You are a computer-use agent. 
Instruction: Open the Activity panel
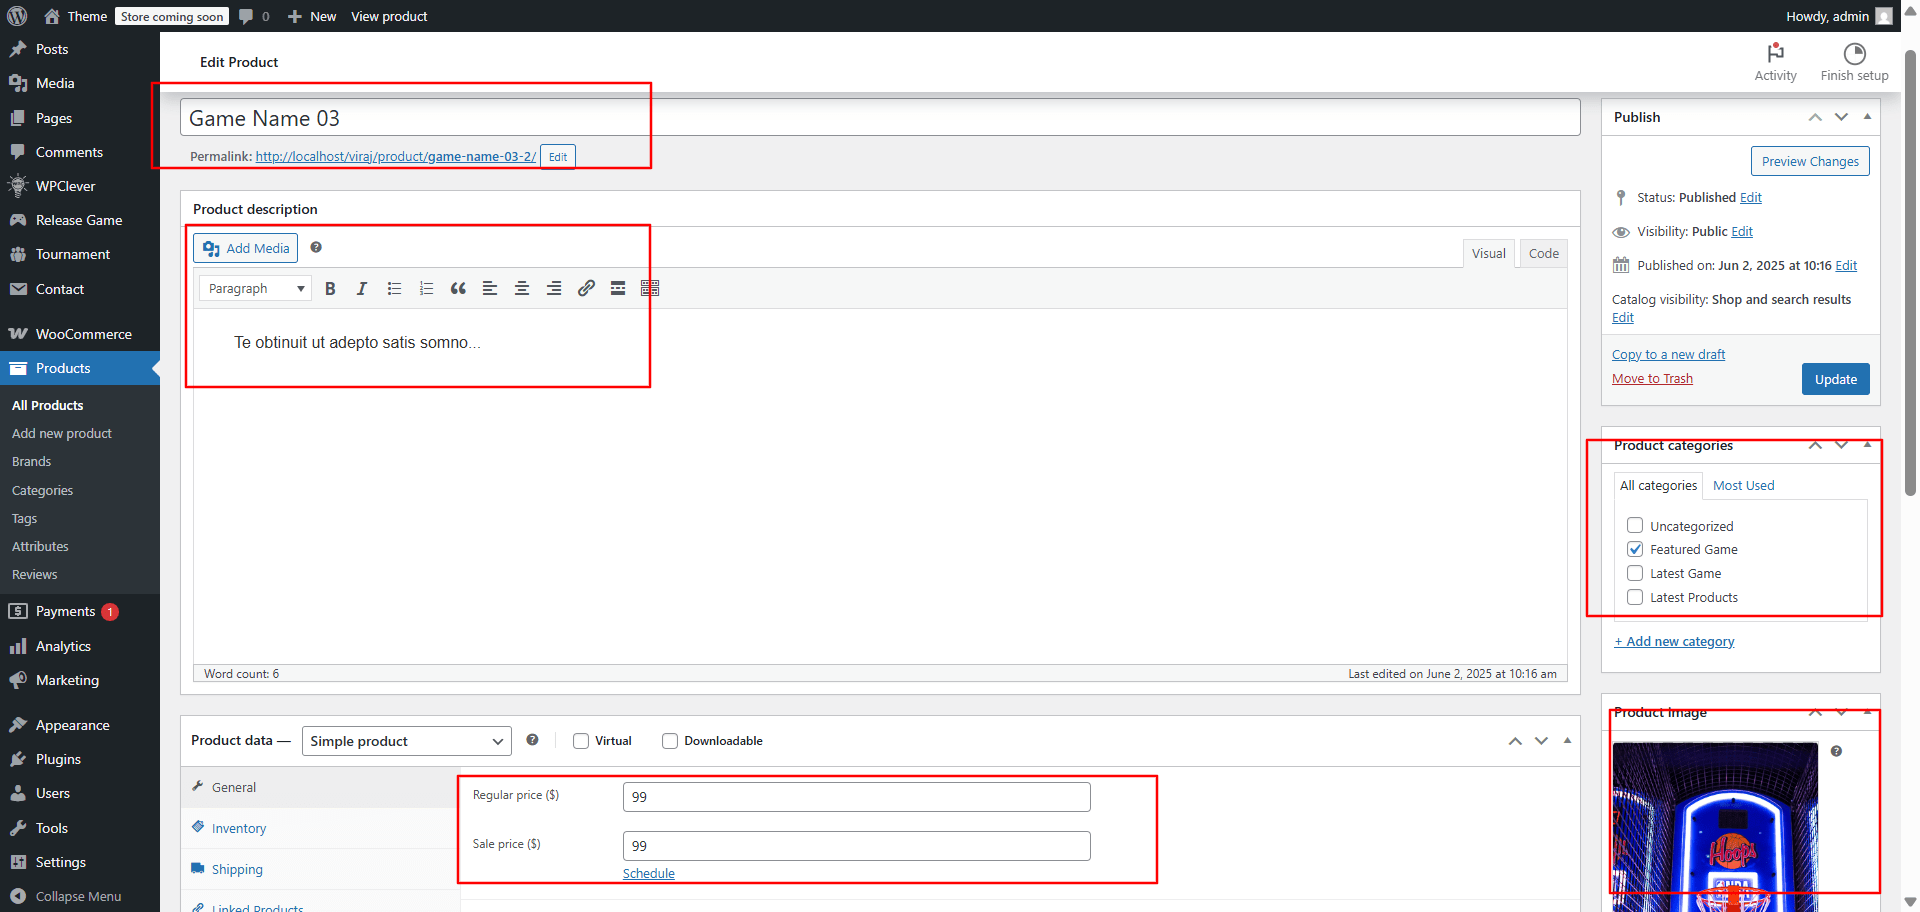[1775, 62]
